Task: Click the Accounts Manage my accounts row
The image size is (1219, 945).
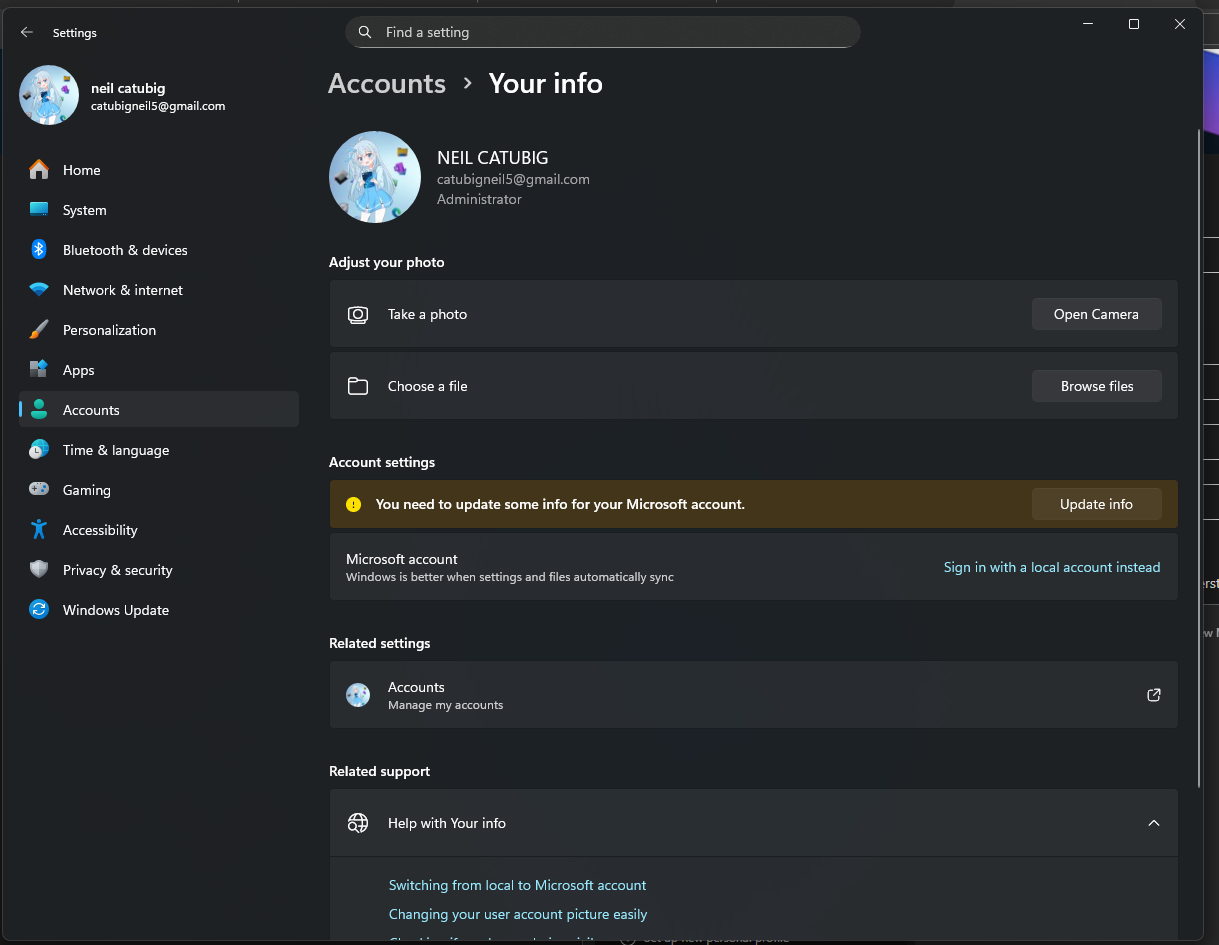Action: [754, 695]
